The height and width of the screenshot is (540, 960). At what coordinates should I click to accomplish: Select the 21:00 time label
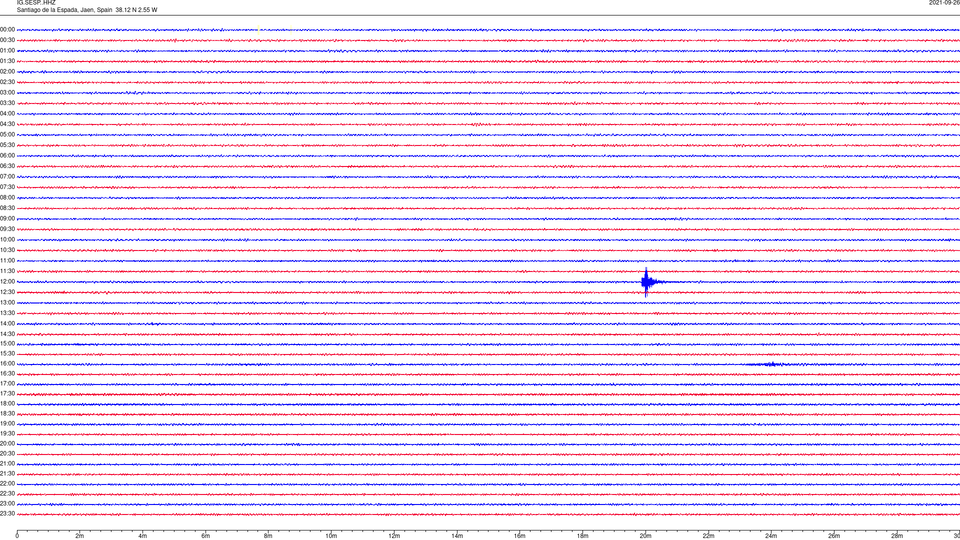pyautogui.click(x=7, y=463)
